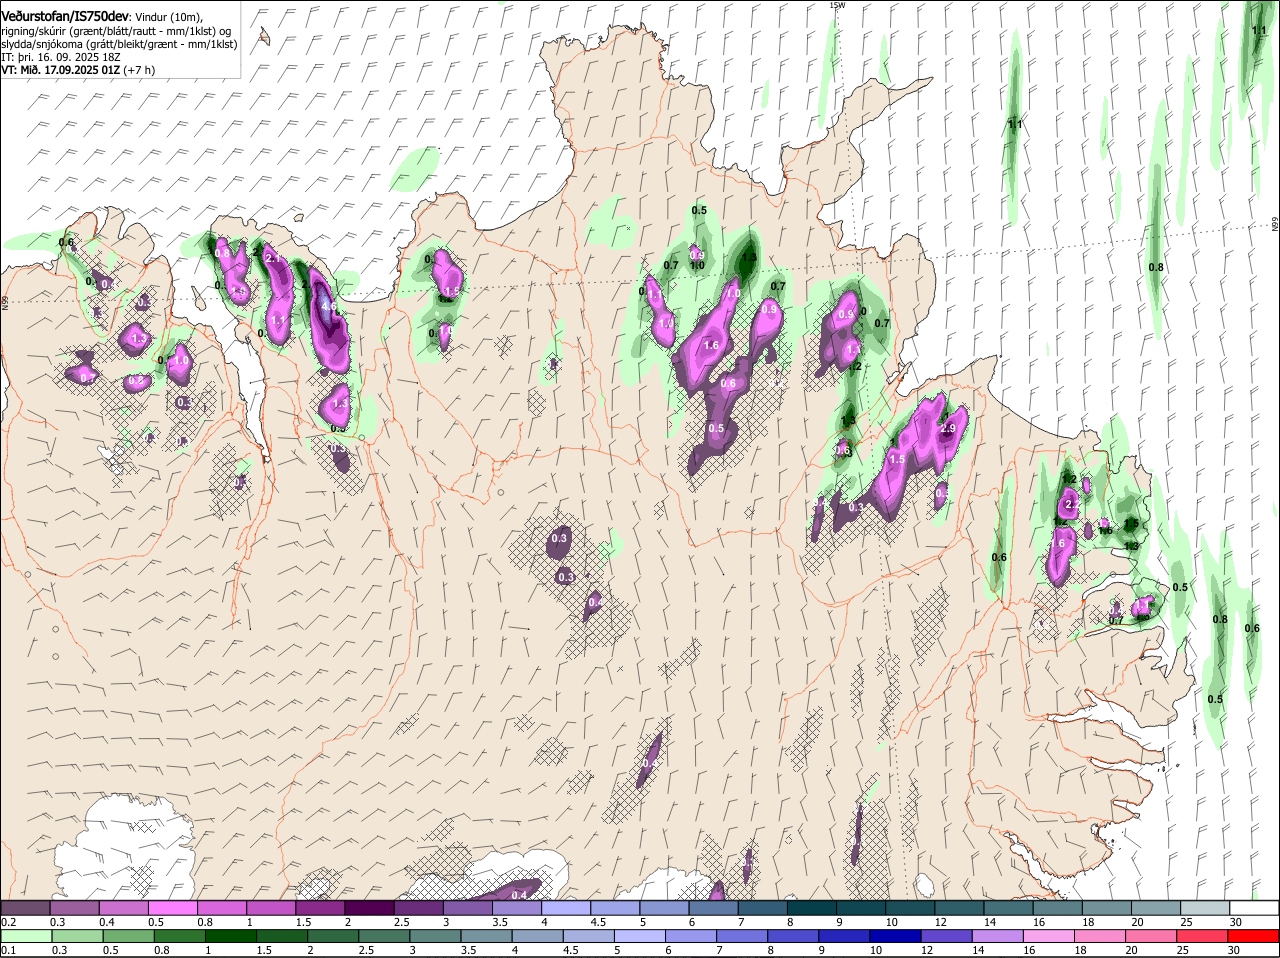Click the '0.4' label on the upper scale
Image resolution: width=1280 pixels, height=958 pixels.
(107, 922)
